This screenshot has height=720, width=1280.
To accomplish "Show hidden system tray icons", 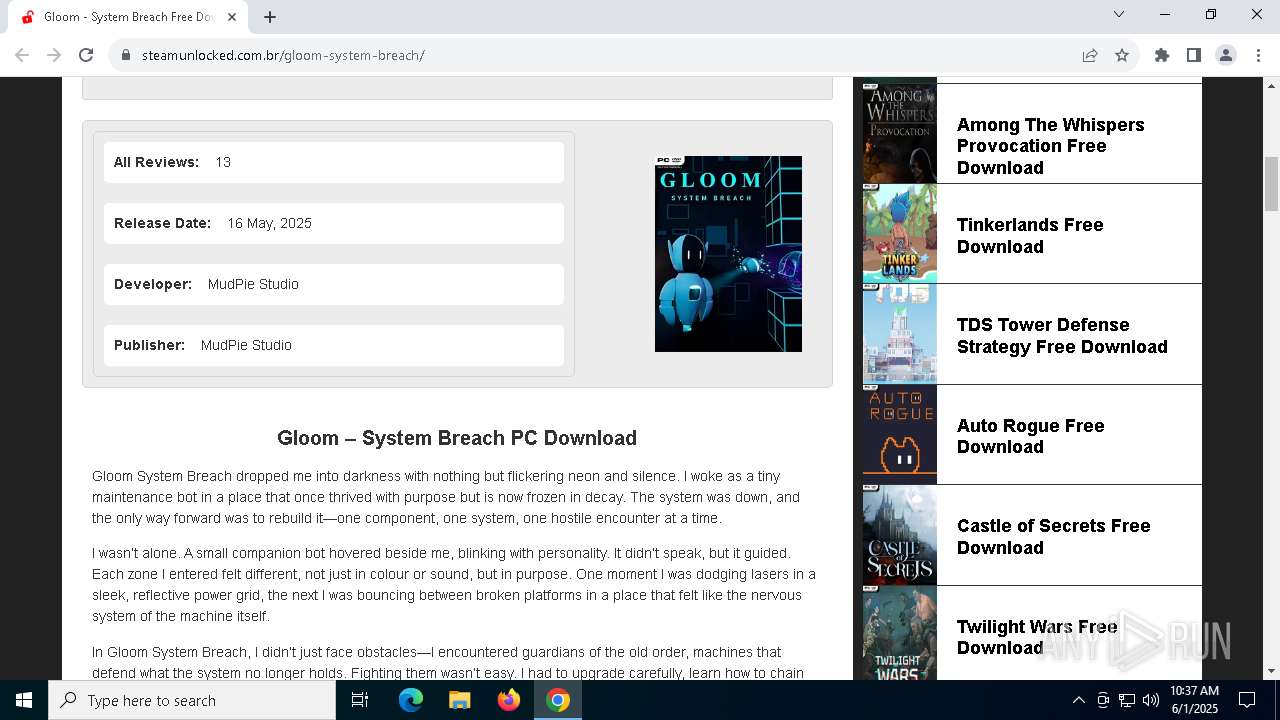I will (x=1078, y=700).
